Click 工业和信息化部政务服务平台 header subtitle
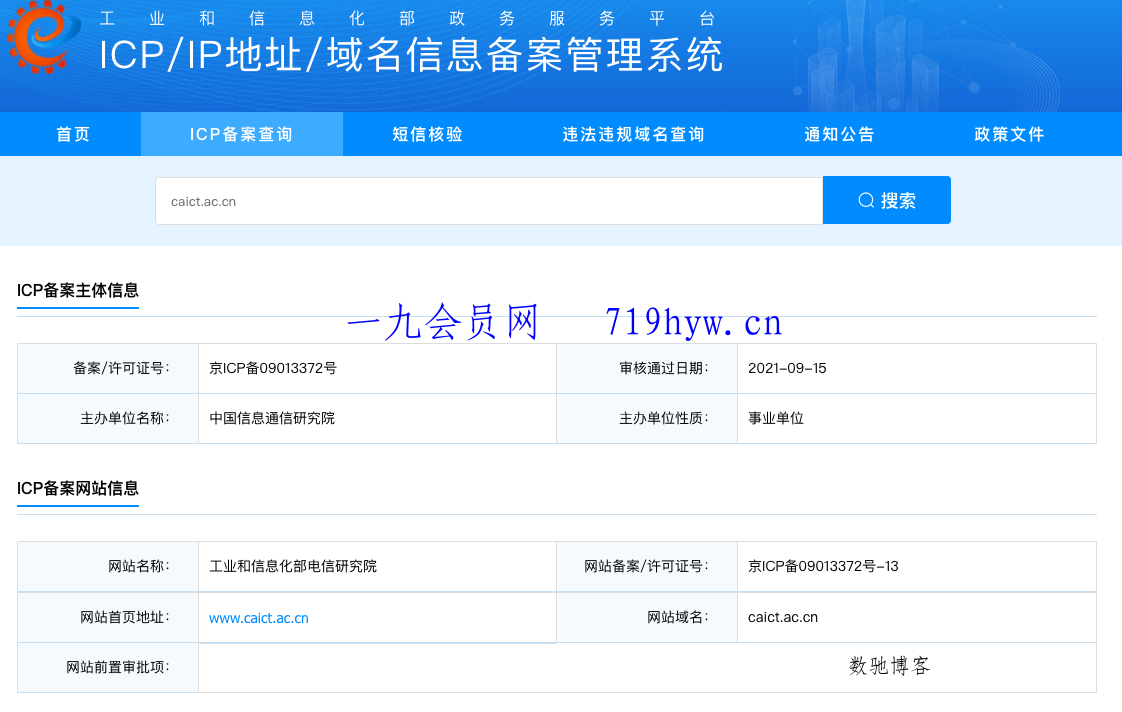The width and height of the screenshot is (1122, 712). pos(406,19)
